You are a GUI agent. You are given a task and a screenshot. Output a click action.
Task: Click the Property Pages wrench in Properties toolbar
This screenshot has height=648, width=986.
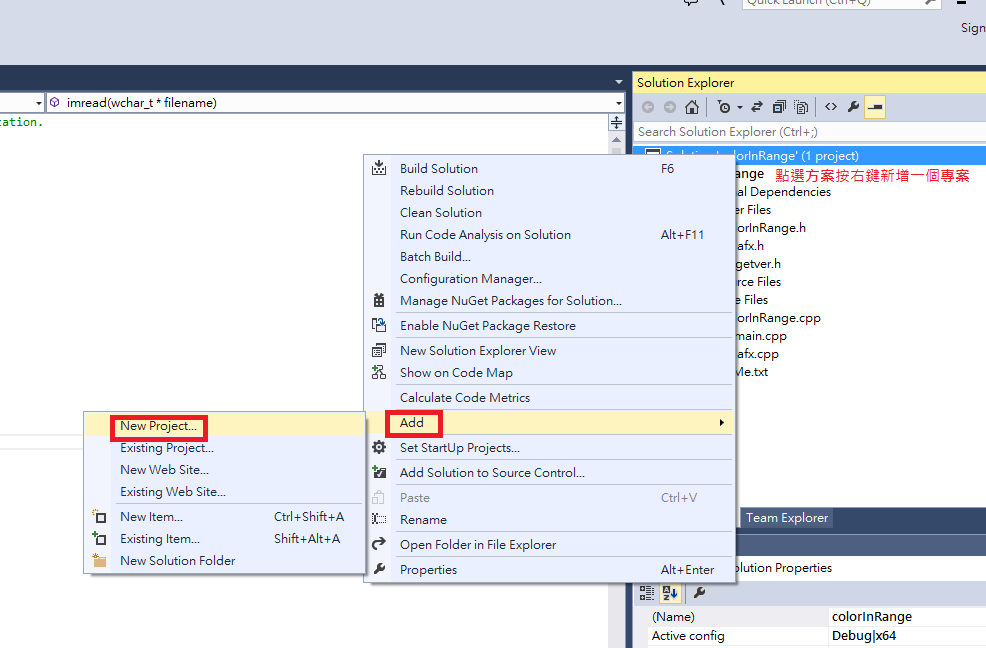[x=699, y=593]
